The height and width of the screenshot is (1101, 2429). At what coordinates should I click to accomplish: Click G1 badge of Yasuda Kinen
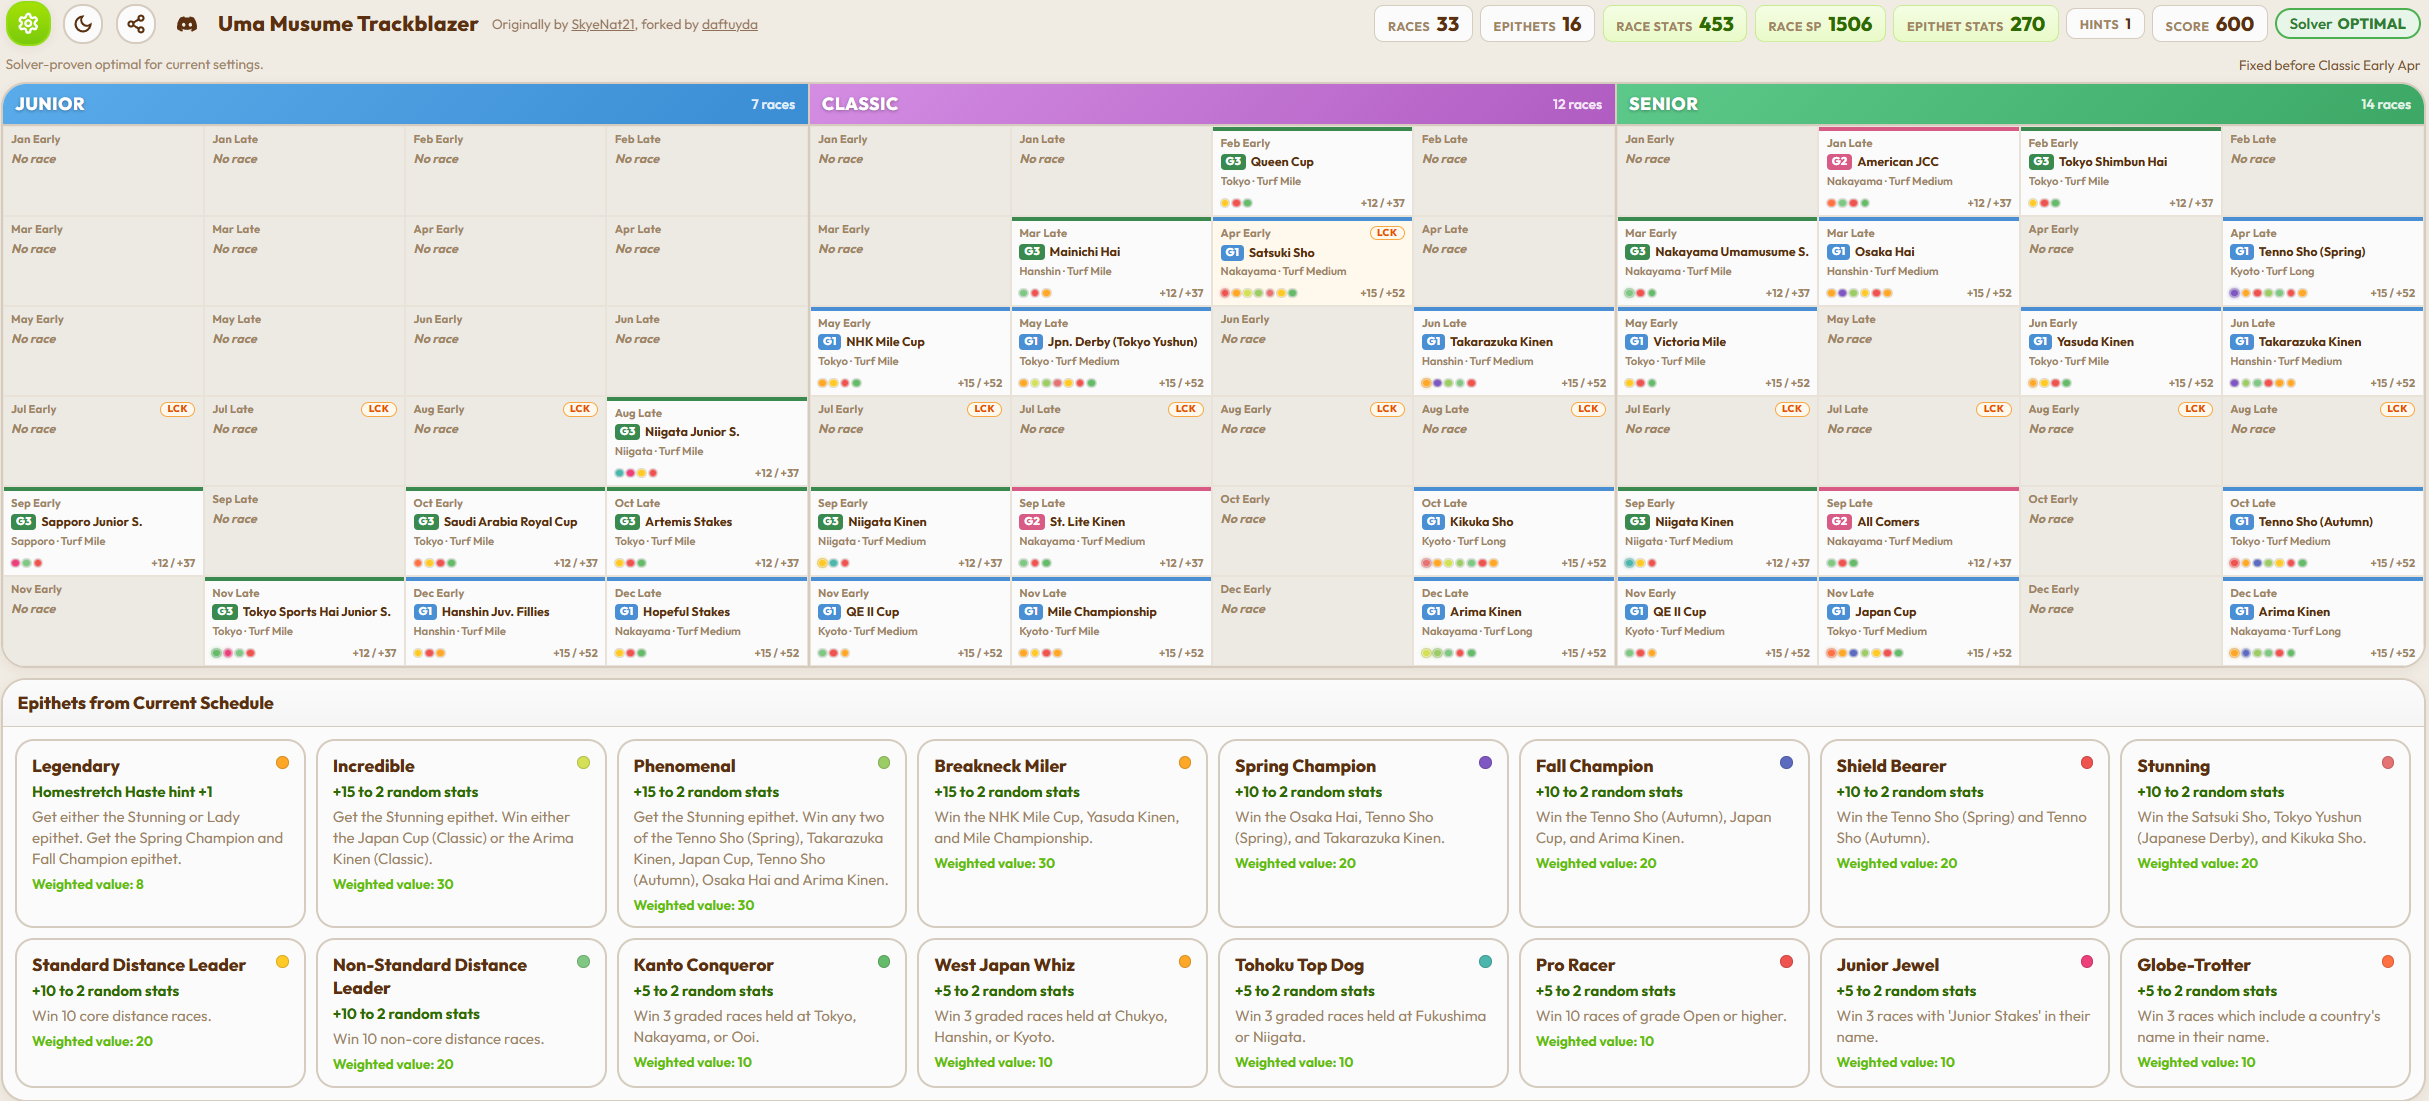[2040, 342]
